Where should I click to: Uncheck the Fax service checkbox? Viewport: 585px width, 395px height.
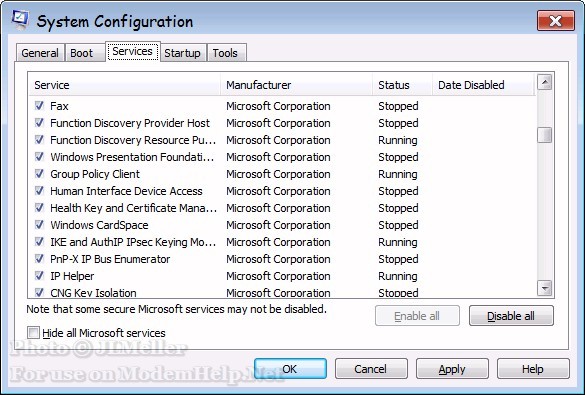[x=39, y=106]
